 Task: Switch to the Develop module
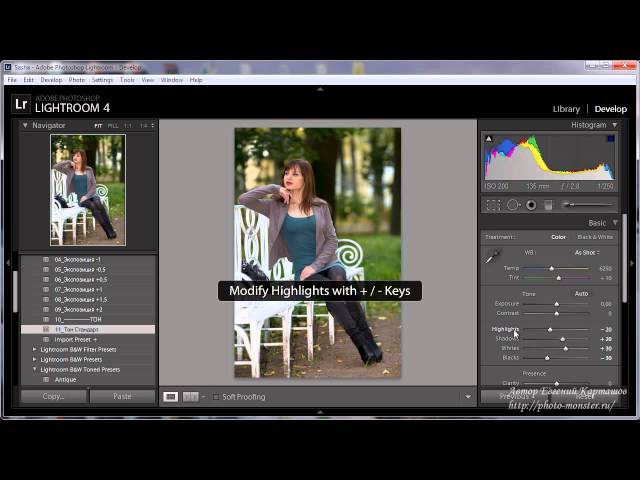[611, 109]
